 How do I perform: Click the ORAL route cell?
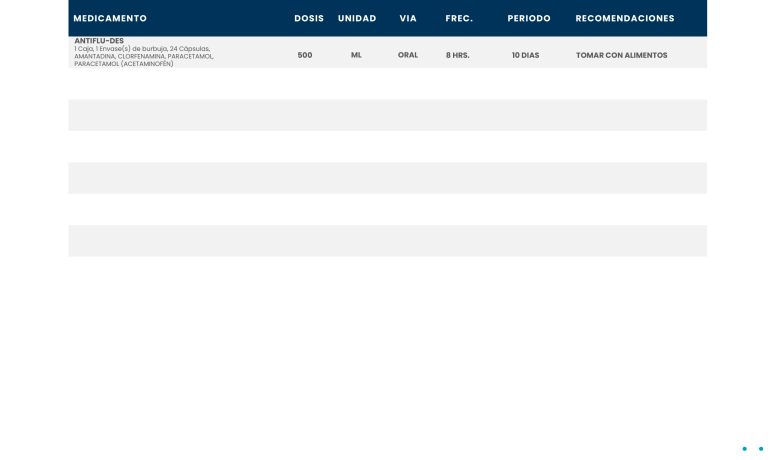[408, 55]
